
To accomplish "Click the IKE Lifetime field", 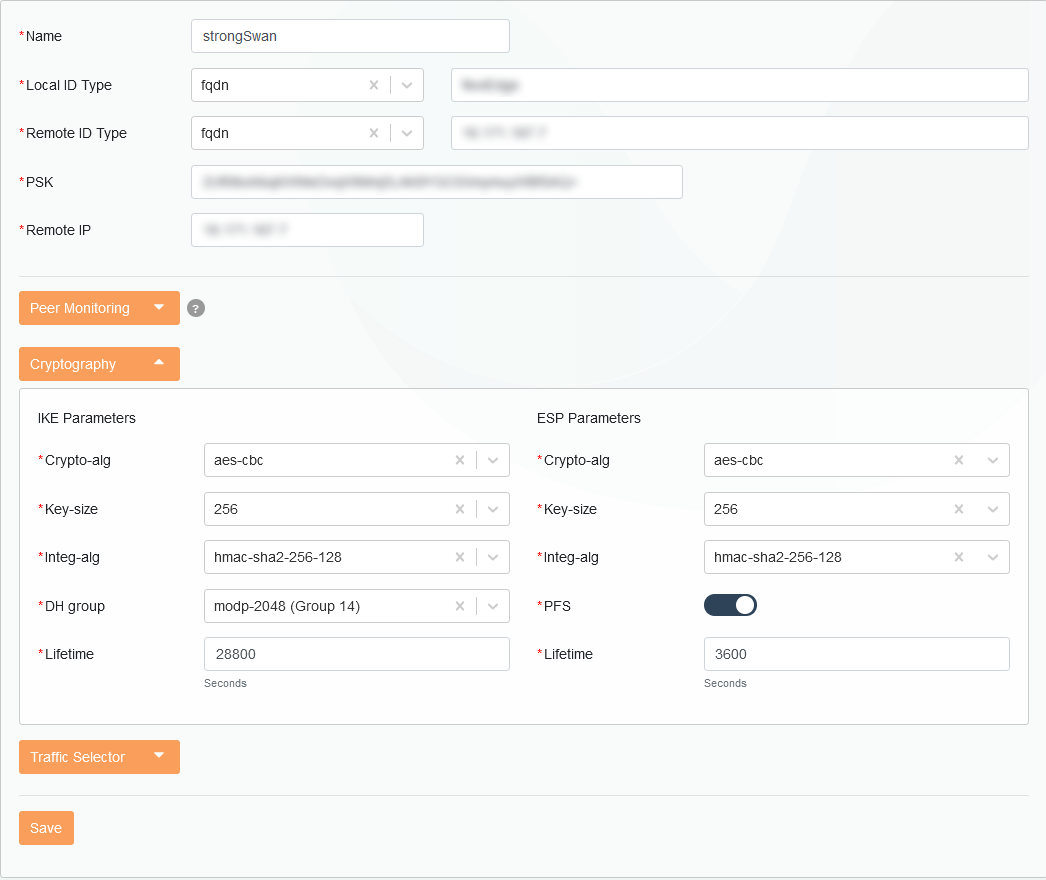I will click(356, 654).
